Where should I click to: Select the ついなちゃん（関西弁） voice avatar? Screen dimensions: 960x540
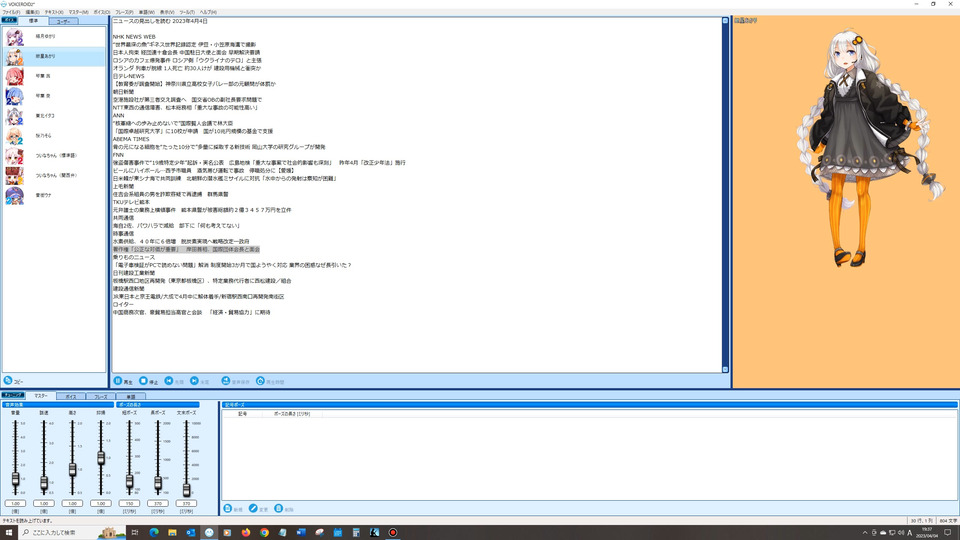coord(15,176)
